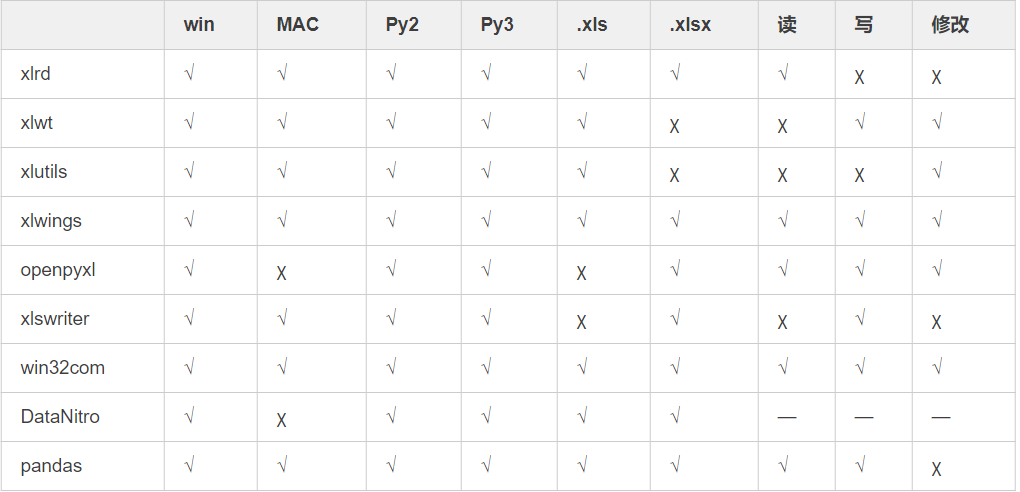Image resolution: width=1020 pixels, height=492 pixels.
Task: Select the X under .xls for xlswriter
Action: 582,322
